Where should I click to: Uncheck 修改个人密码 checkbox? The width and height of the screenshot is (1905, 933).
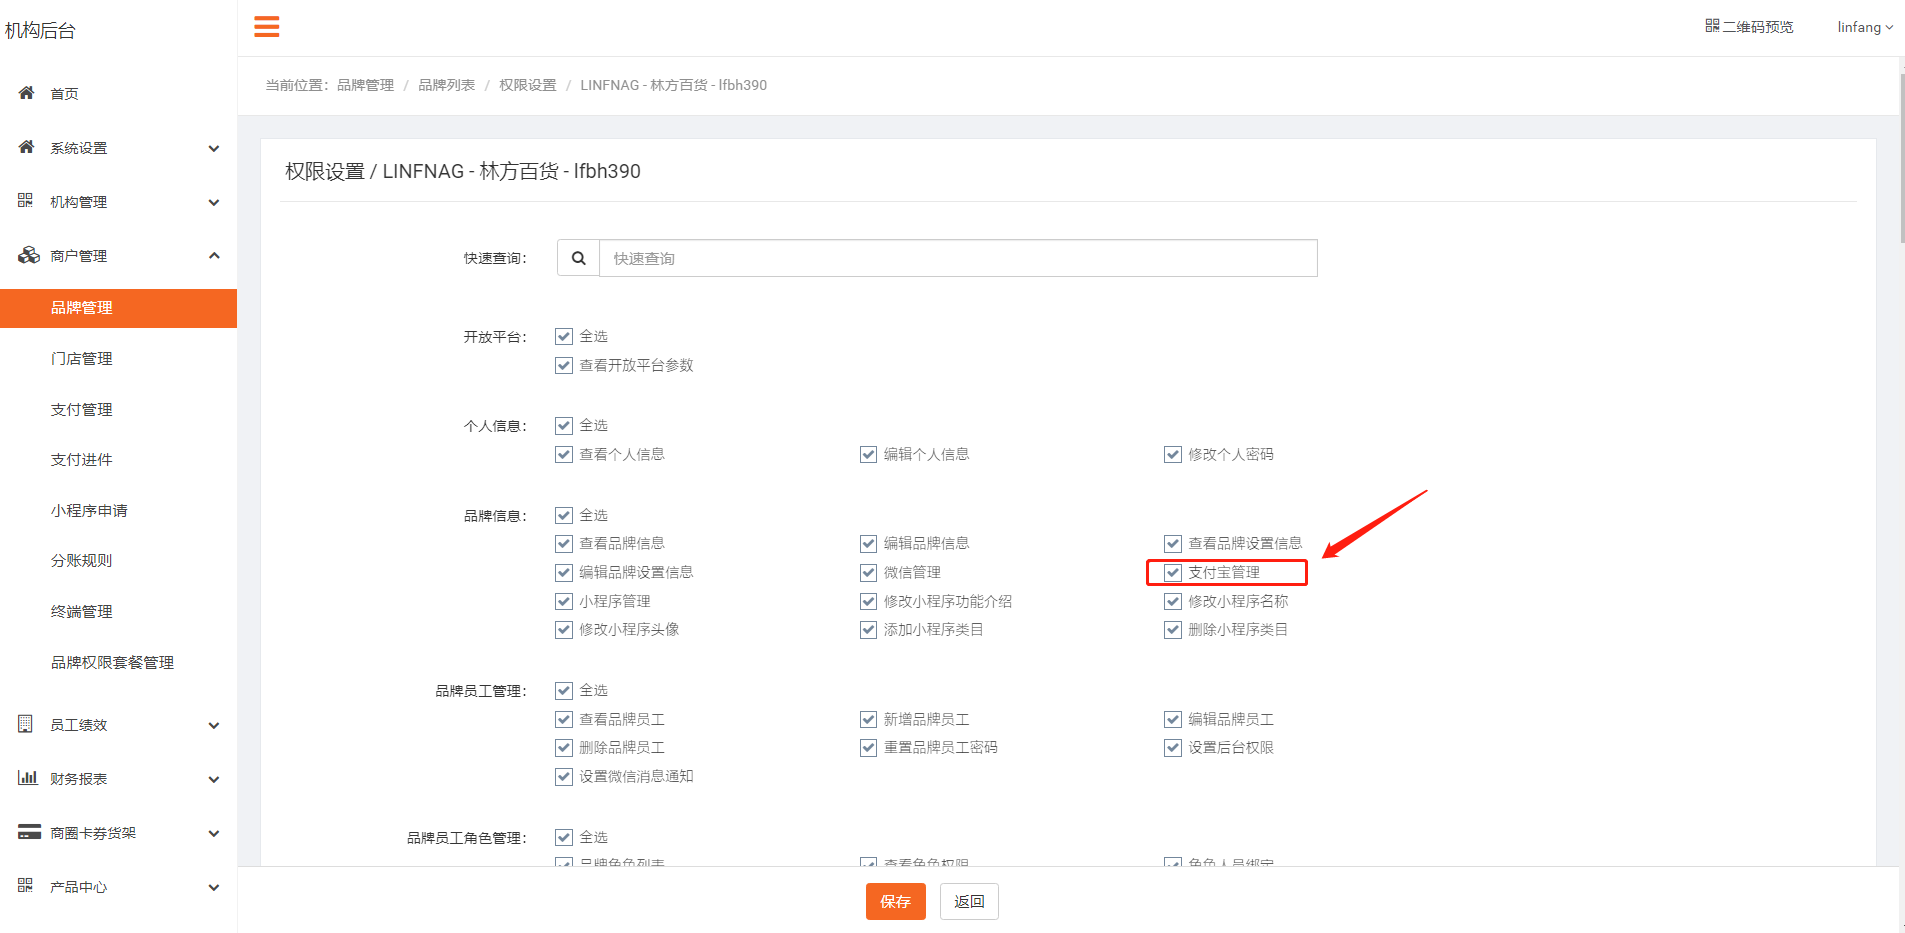point(1173,454)
